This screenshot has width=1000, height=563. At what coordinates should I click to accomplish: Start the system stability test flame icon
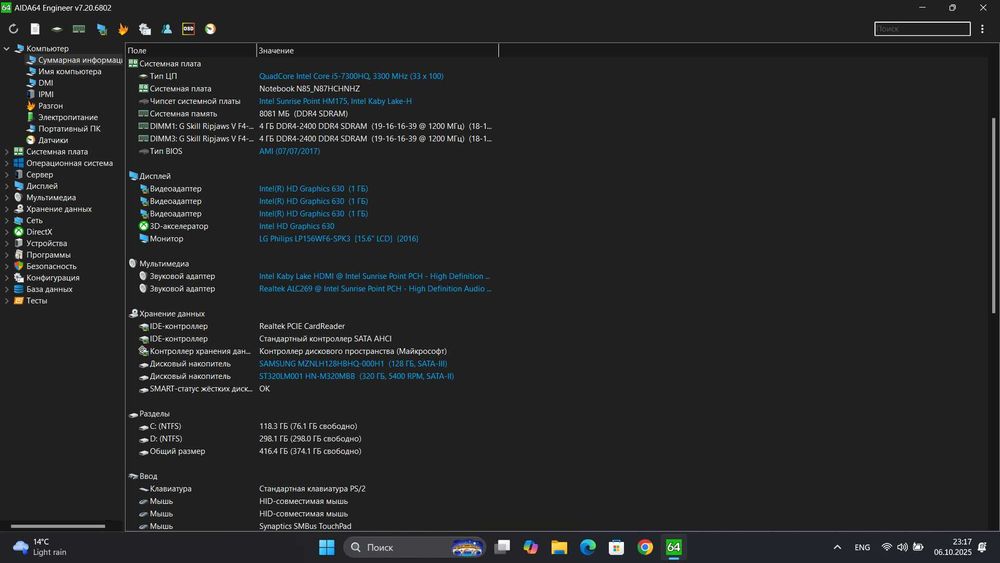[123, 29]
